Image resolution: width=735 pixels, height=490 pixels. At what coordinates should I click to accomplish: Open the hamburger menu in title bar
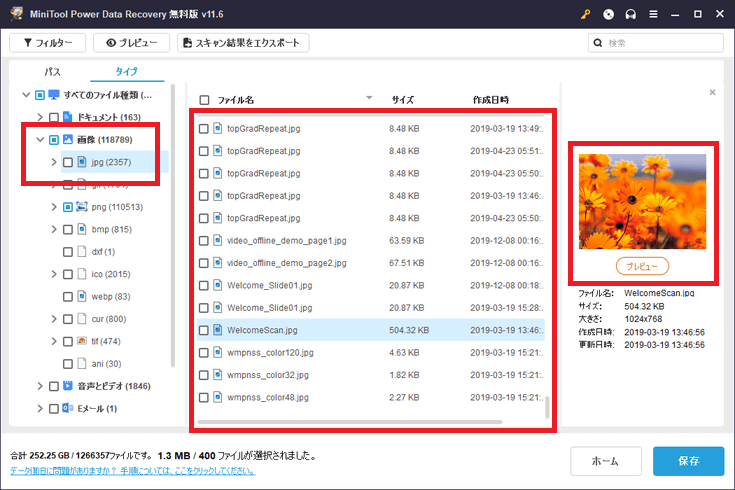click(x=653, y=14)
